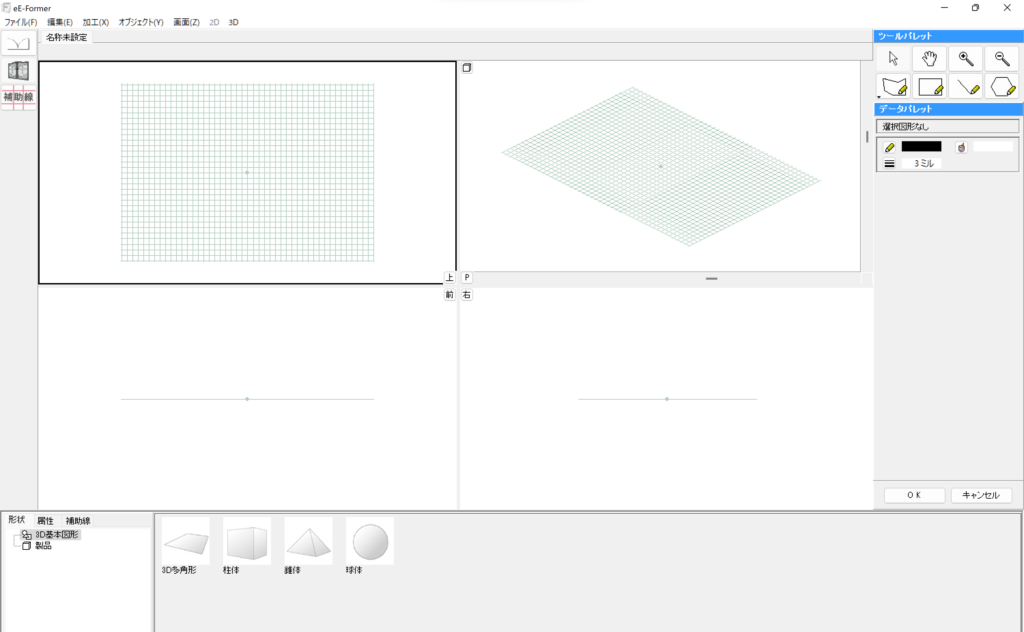Click the 補助線 guide line button
Viewport: 1024px width, 632px height.
18,97
